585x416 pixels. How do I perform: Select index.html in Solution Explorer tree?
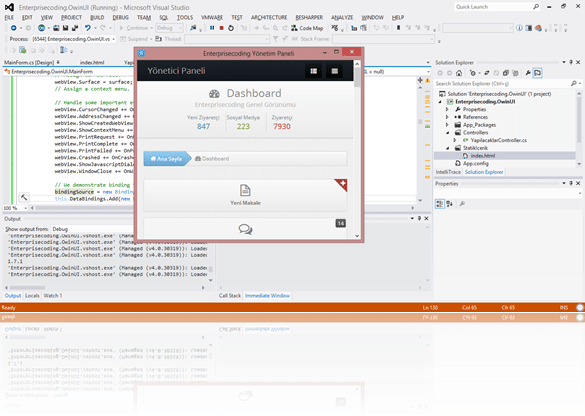482,156
